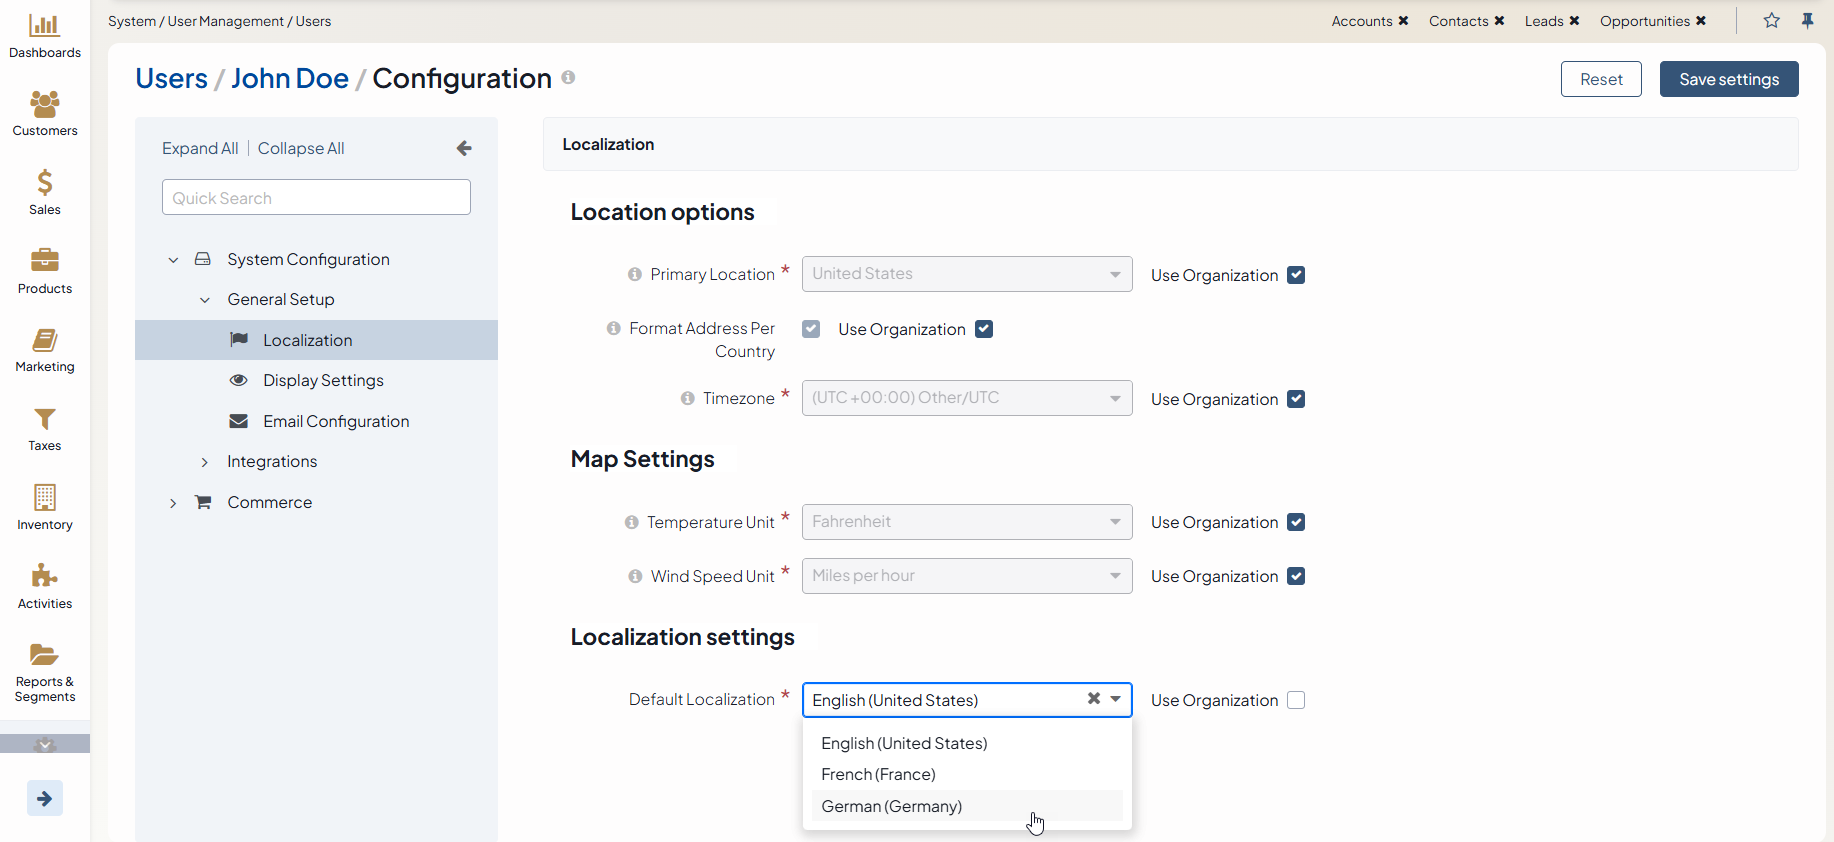Collapse the configuration panel with left arrow
Viewport: 1834px width, 842px height.
[464, 148]
